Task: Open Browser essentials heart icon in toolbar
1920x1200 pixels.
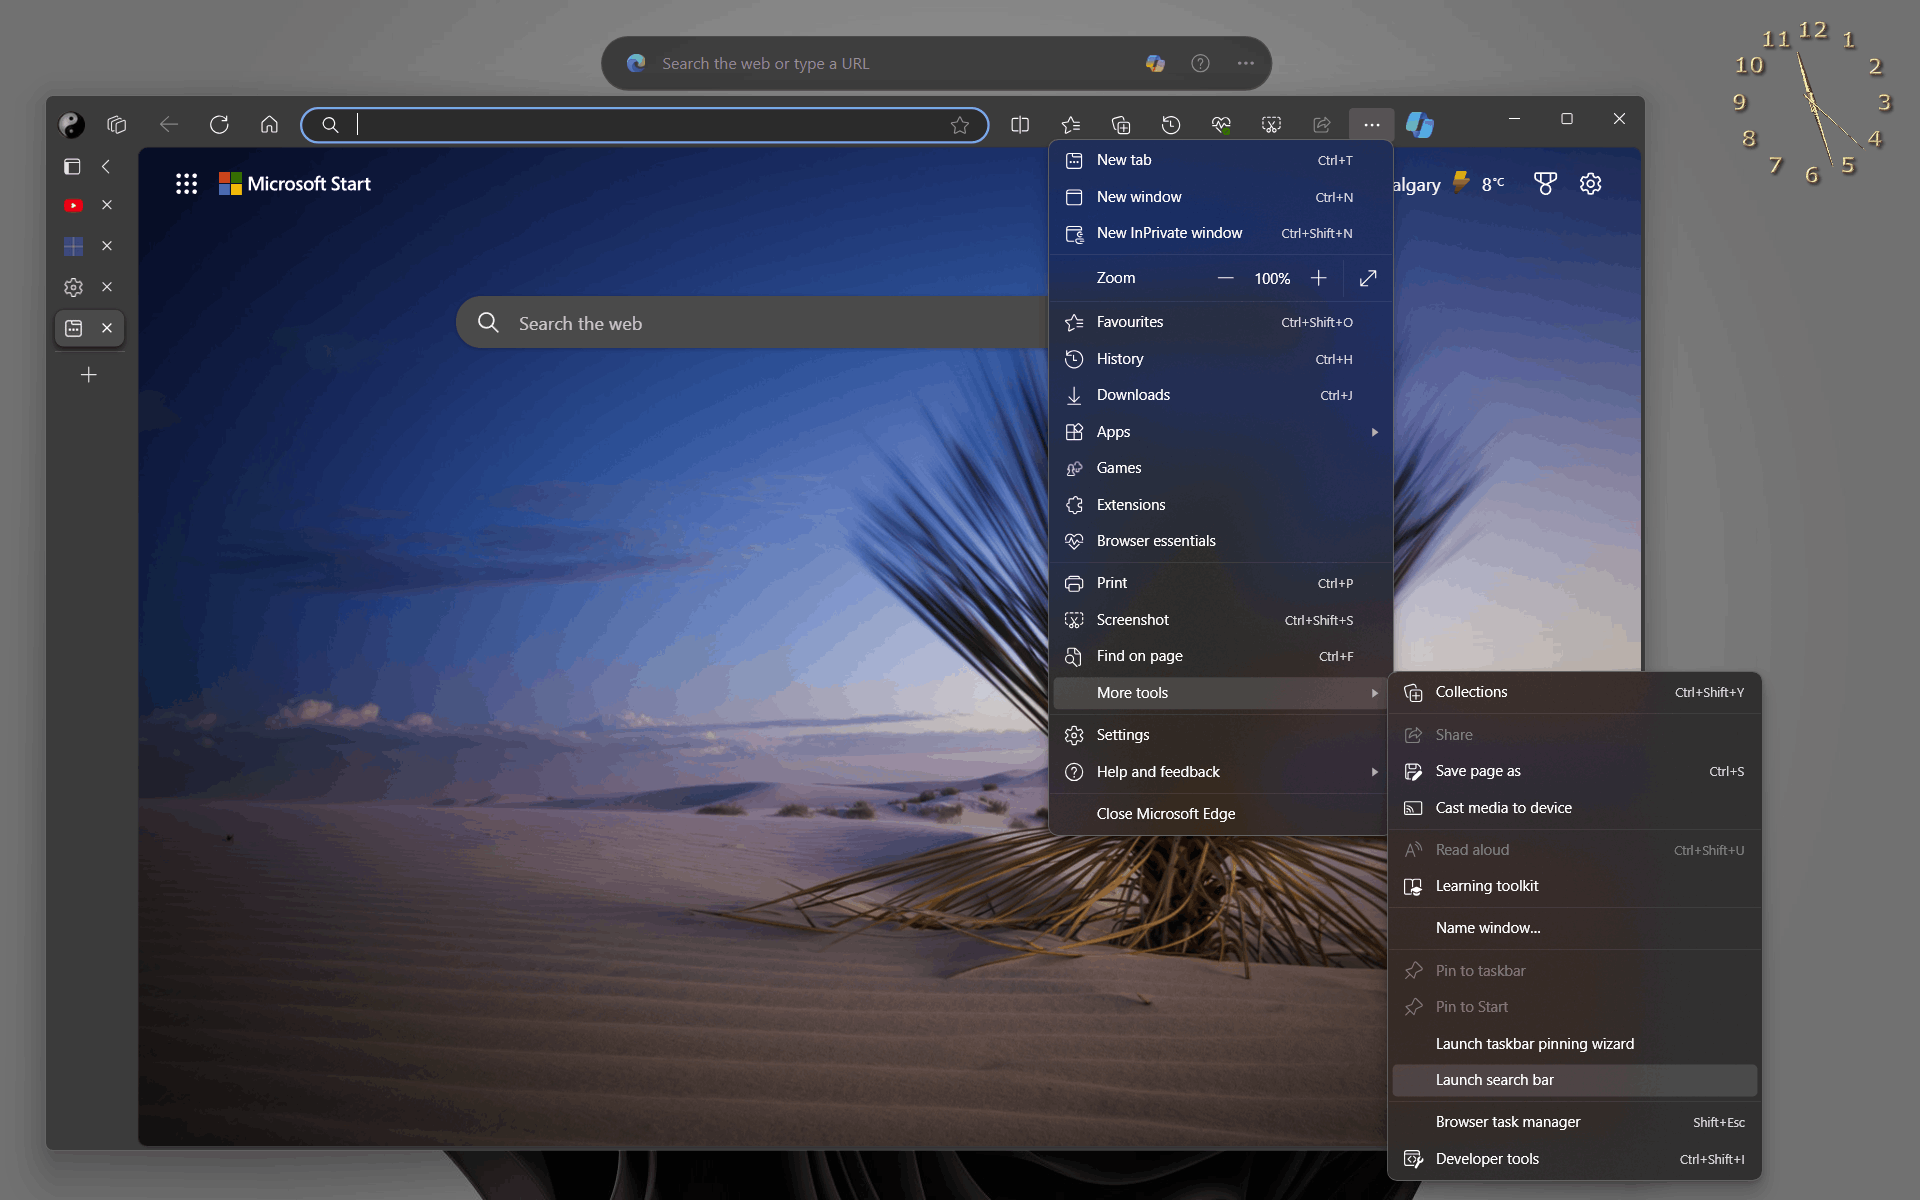Action: click(x=1221, y=125)
